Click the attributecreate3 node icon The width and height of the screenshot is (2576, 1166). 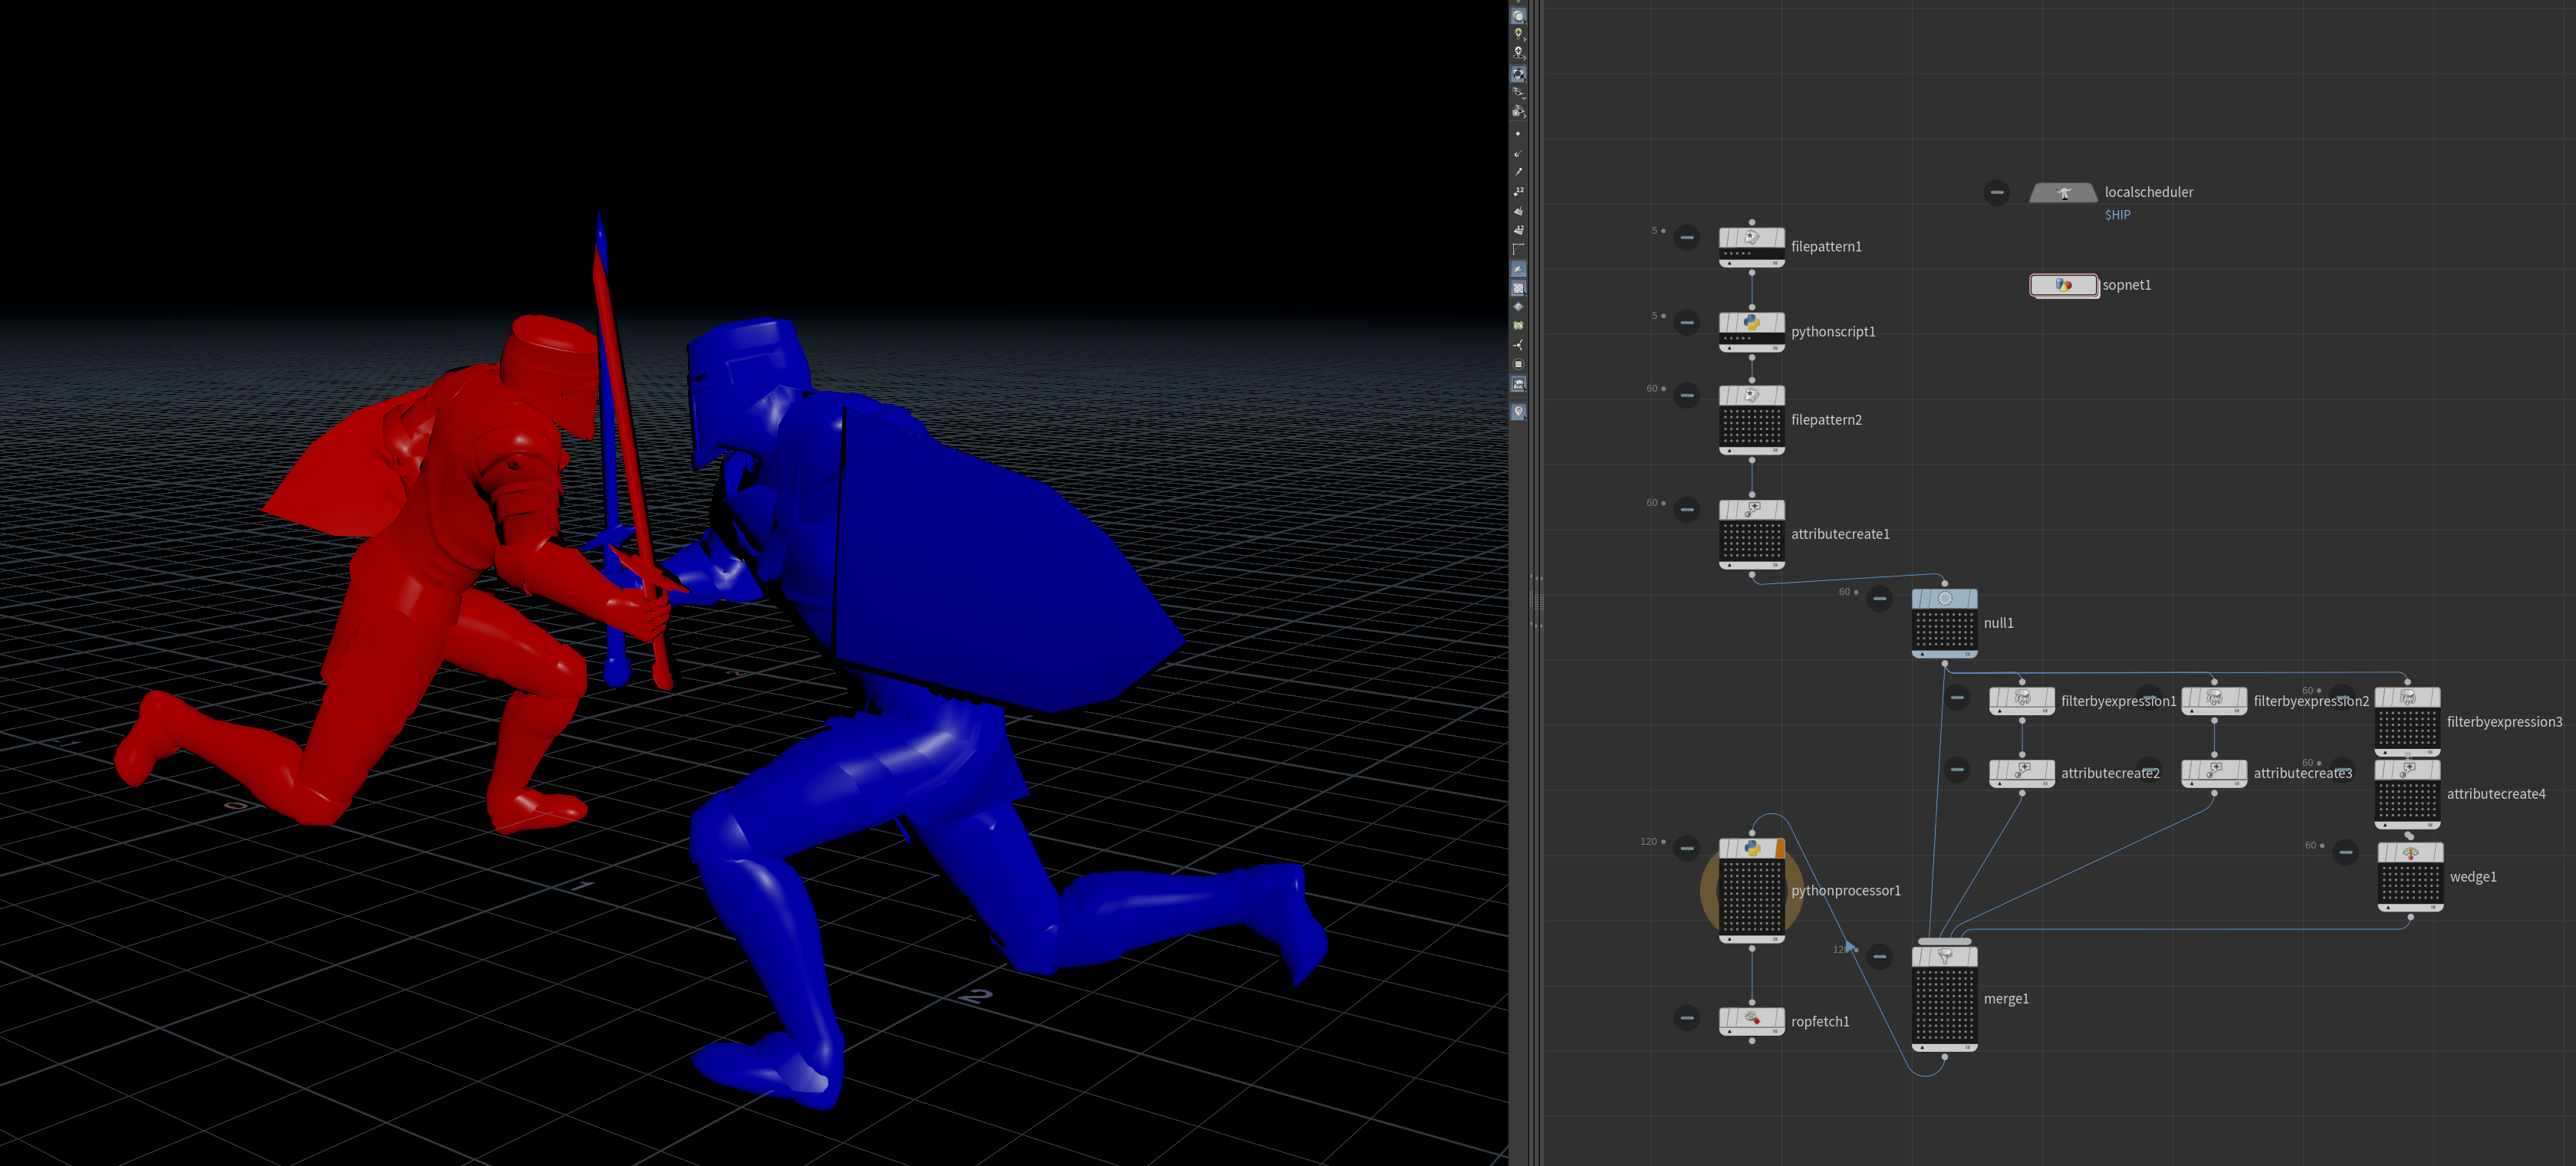(x=2213, y=770)
